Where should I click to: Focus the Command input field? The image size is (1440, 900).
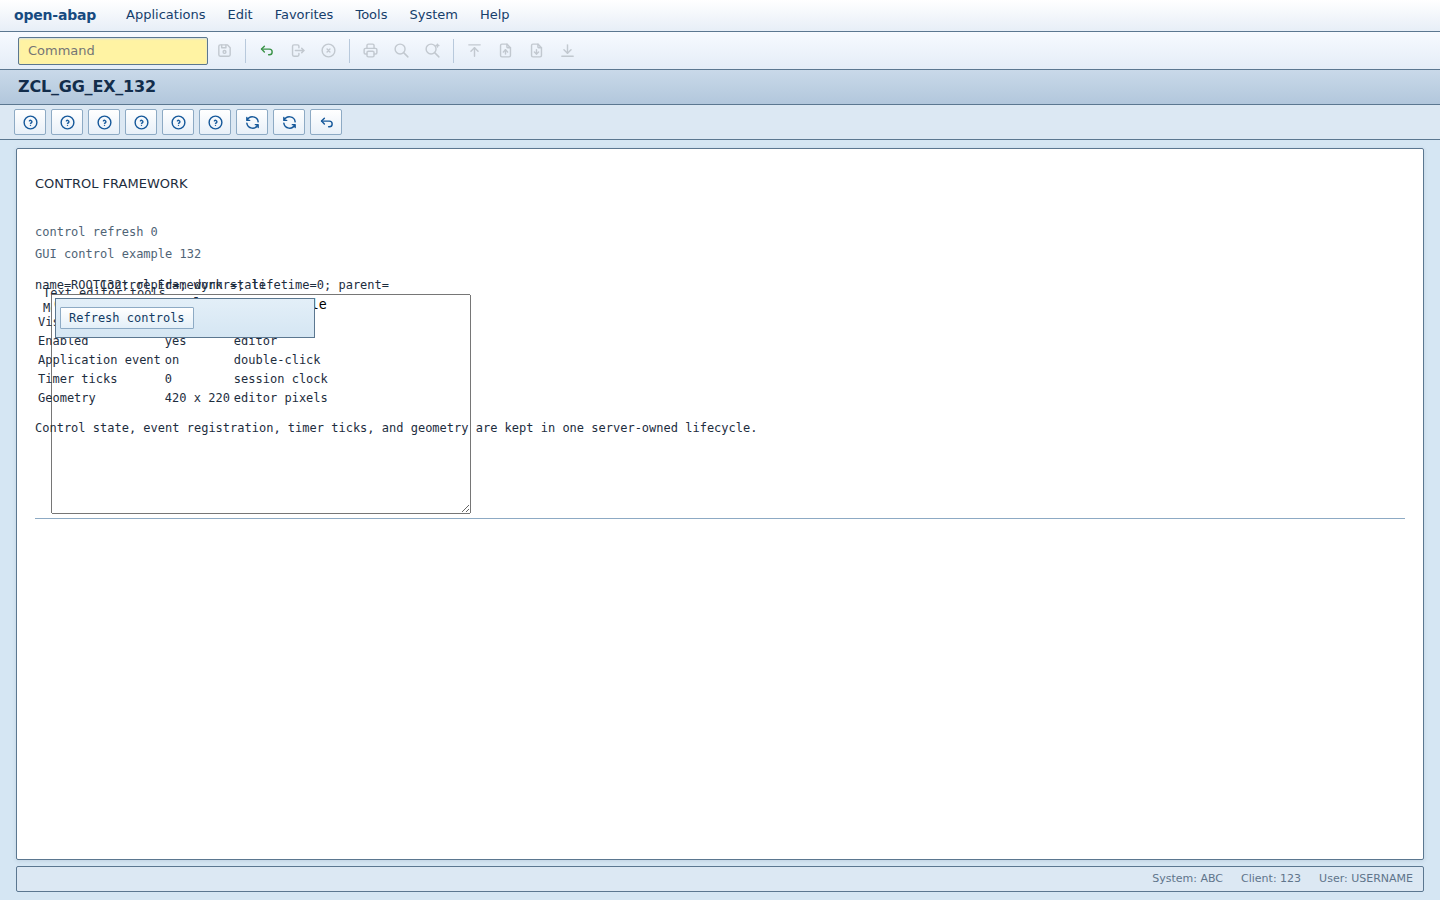click(x=113, y=51)
